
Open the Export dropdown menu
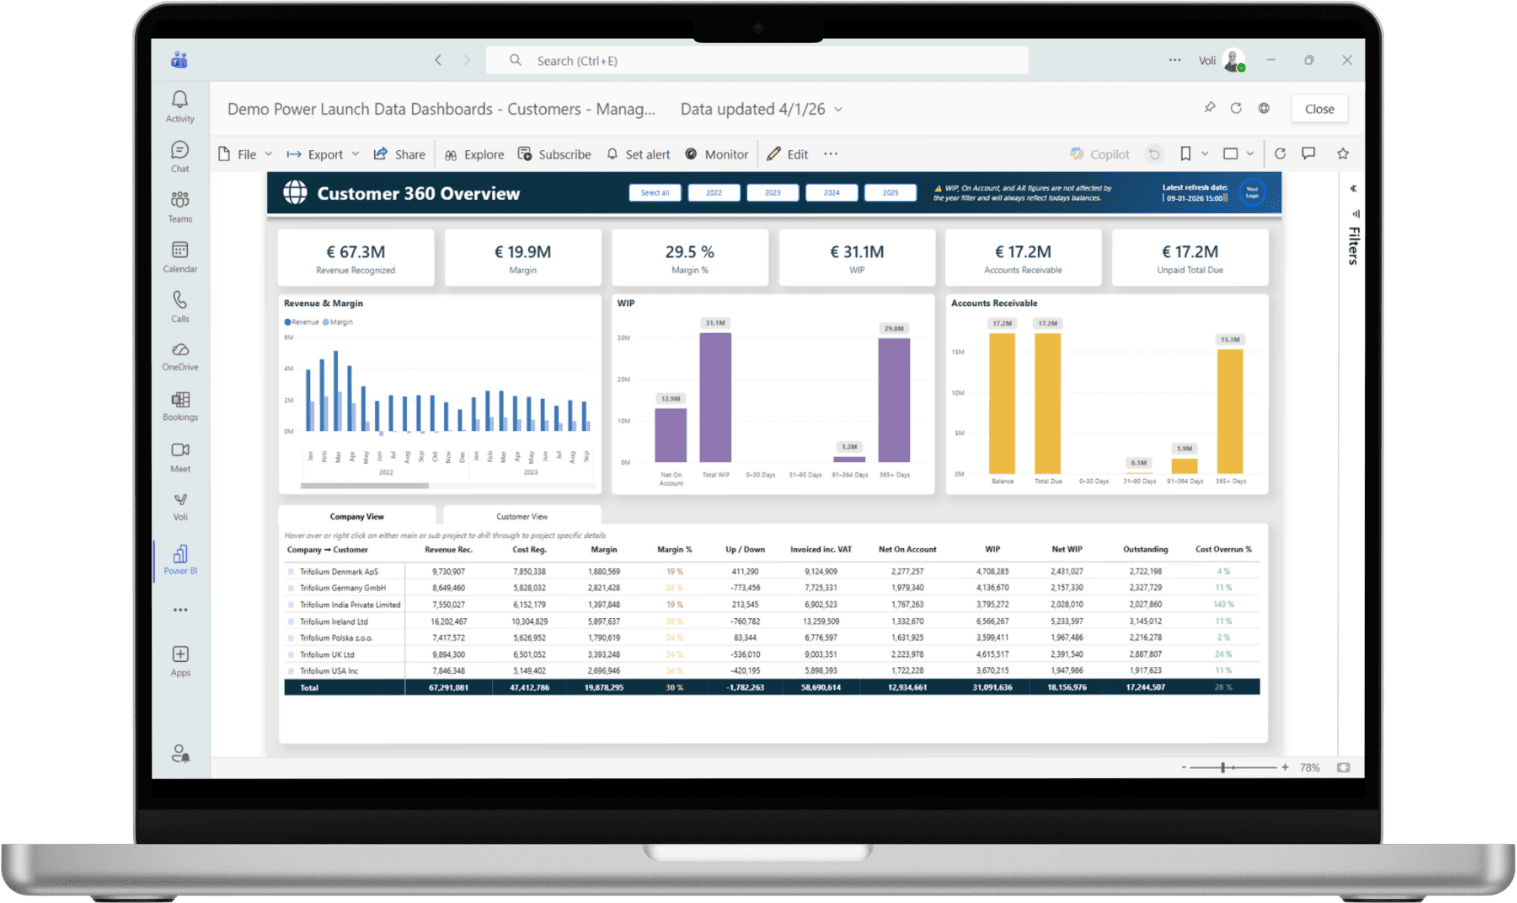pyautogui.click(x=315, y=154)
